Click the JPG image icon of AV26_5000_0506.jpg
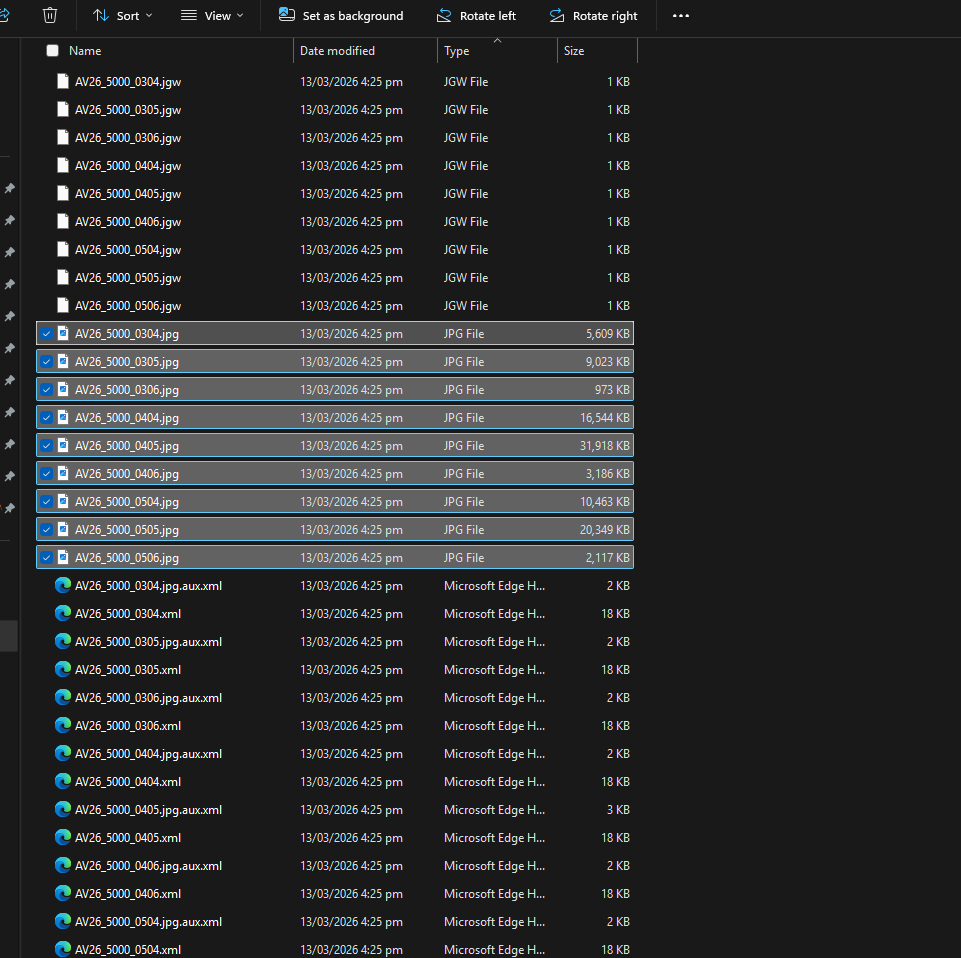961x958 pixels. pyautogui.click(x=63, y=557)
